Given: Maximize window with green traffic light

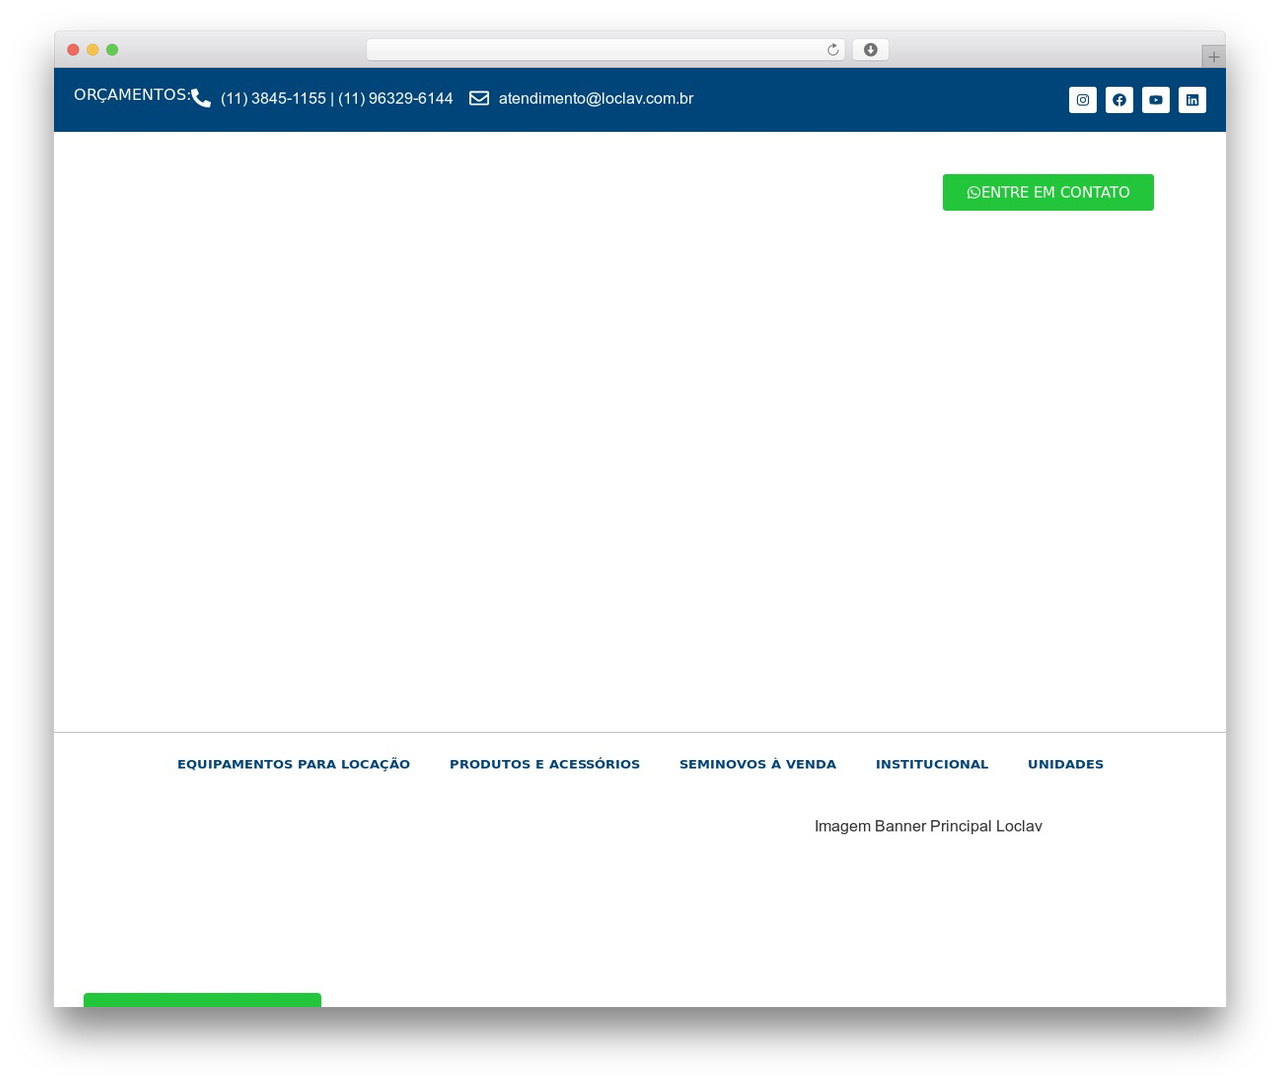Looking at the screenshot, I should [112, 50].
